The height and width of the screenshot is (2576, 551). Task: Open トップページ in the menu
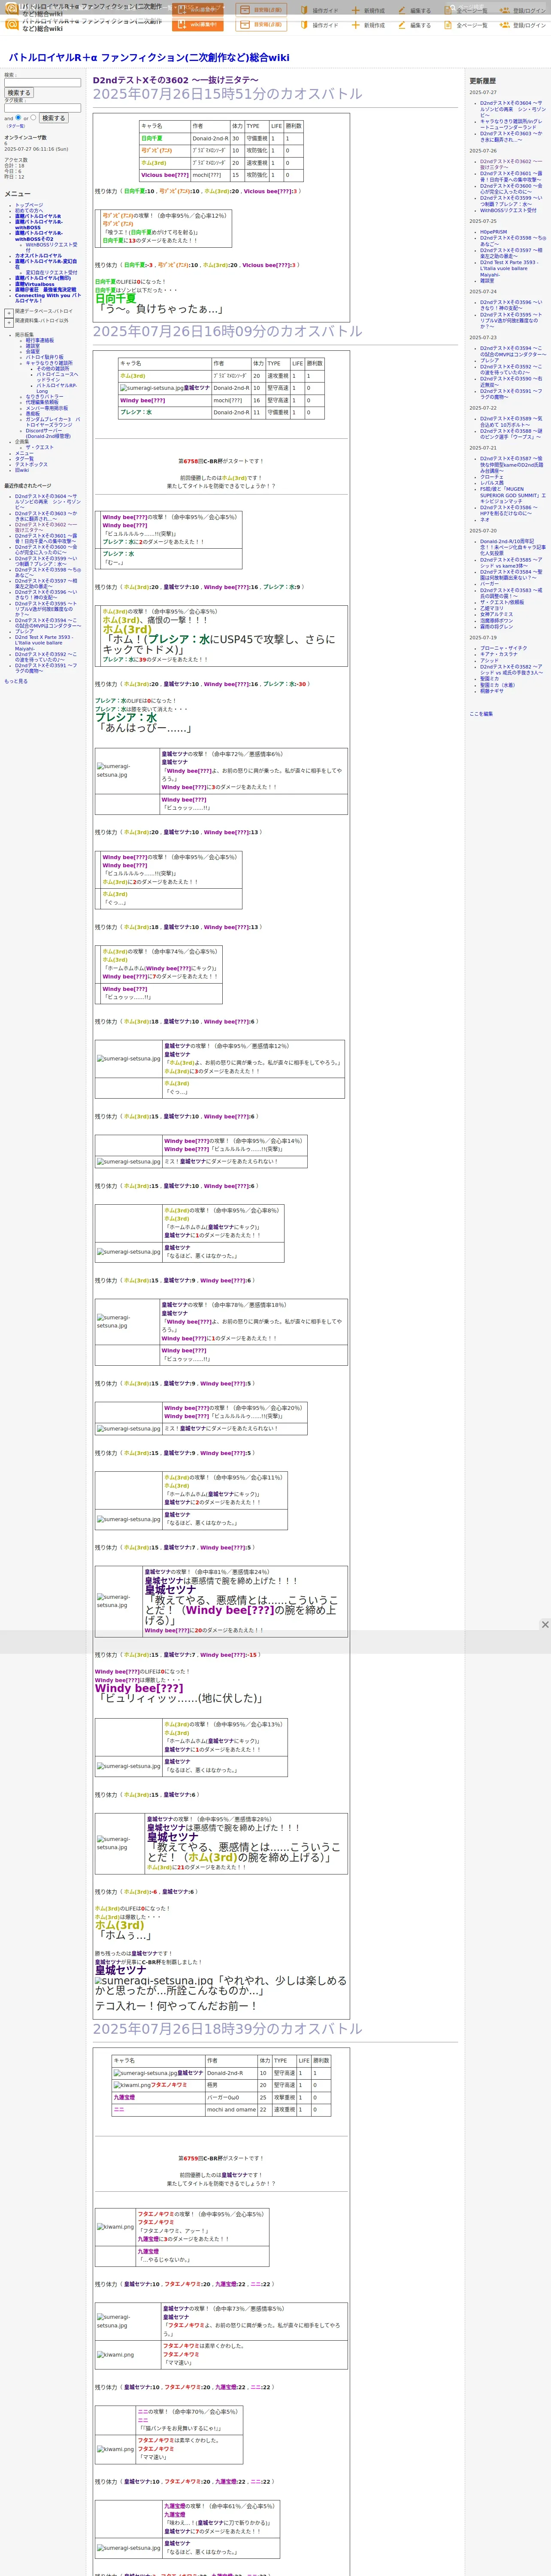coord(29,205)
